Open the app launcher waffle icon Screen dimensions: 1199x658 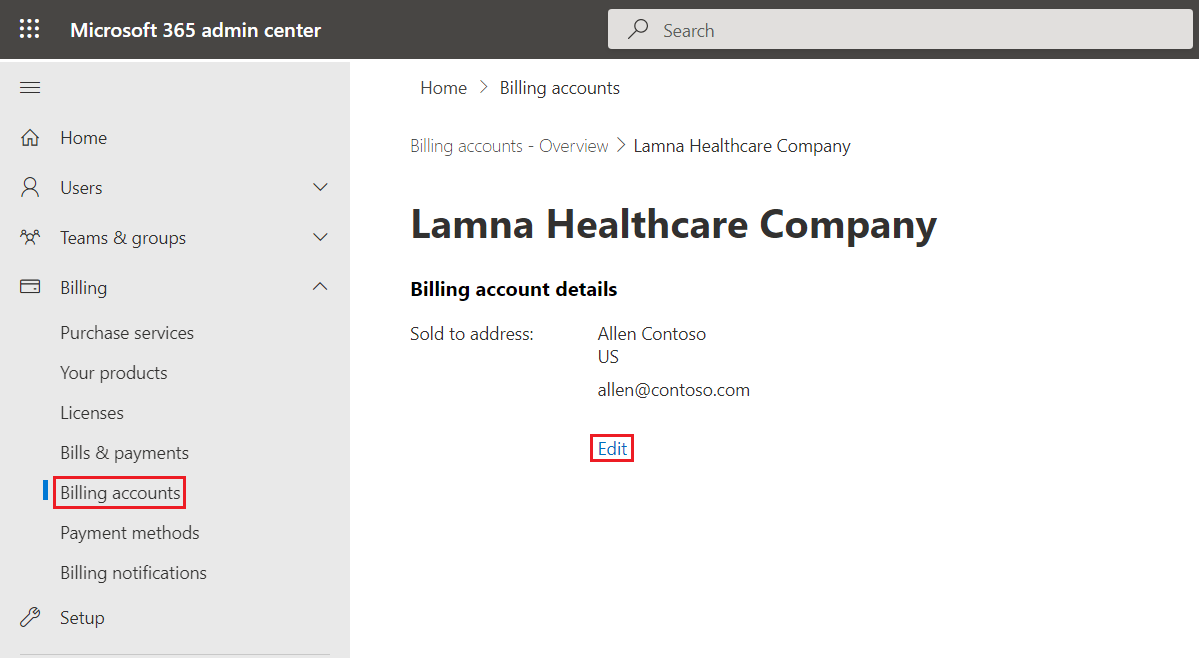click(x=29, y=29)
